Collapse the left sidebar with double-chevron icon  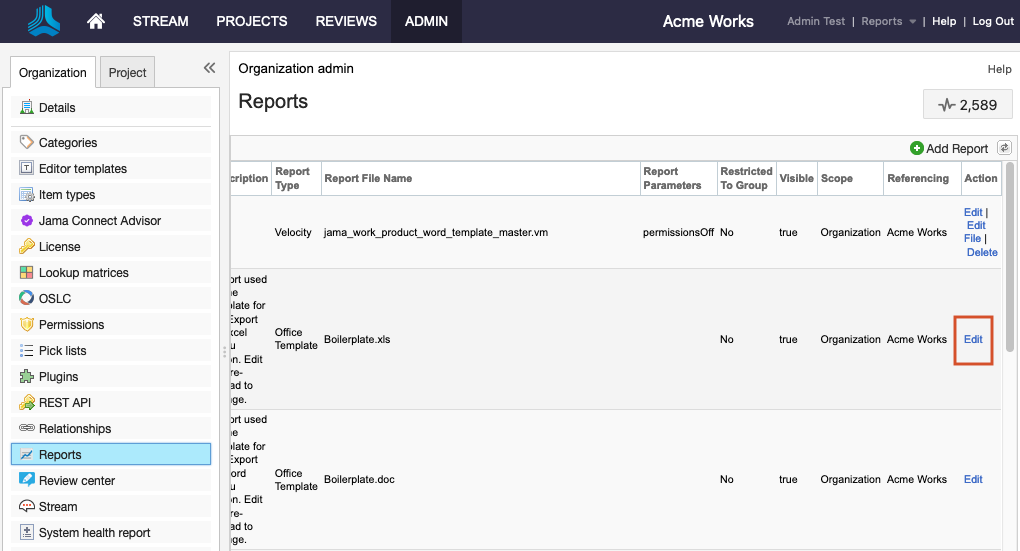[209, 68]
